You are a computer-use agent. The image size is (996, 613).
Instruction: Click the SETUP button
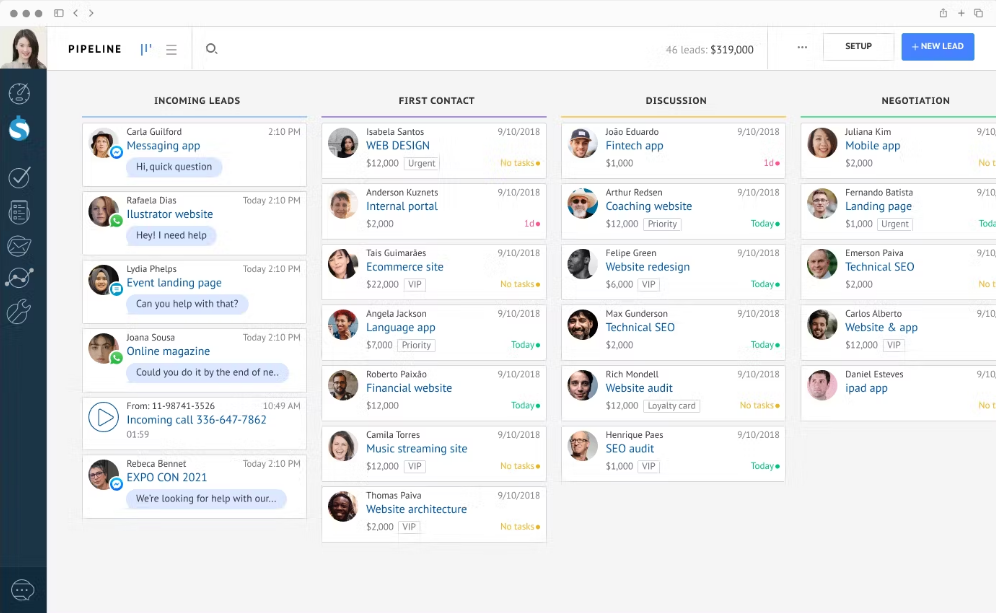858,47
